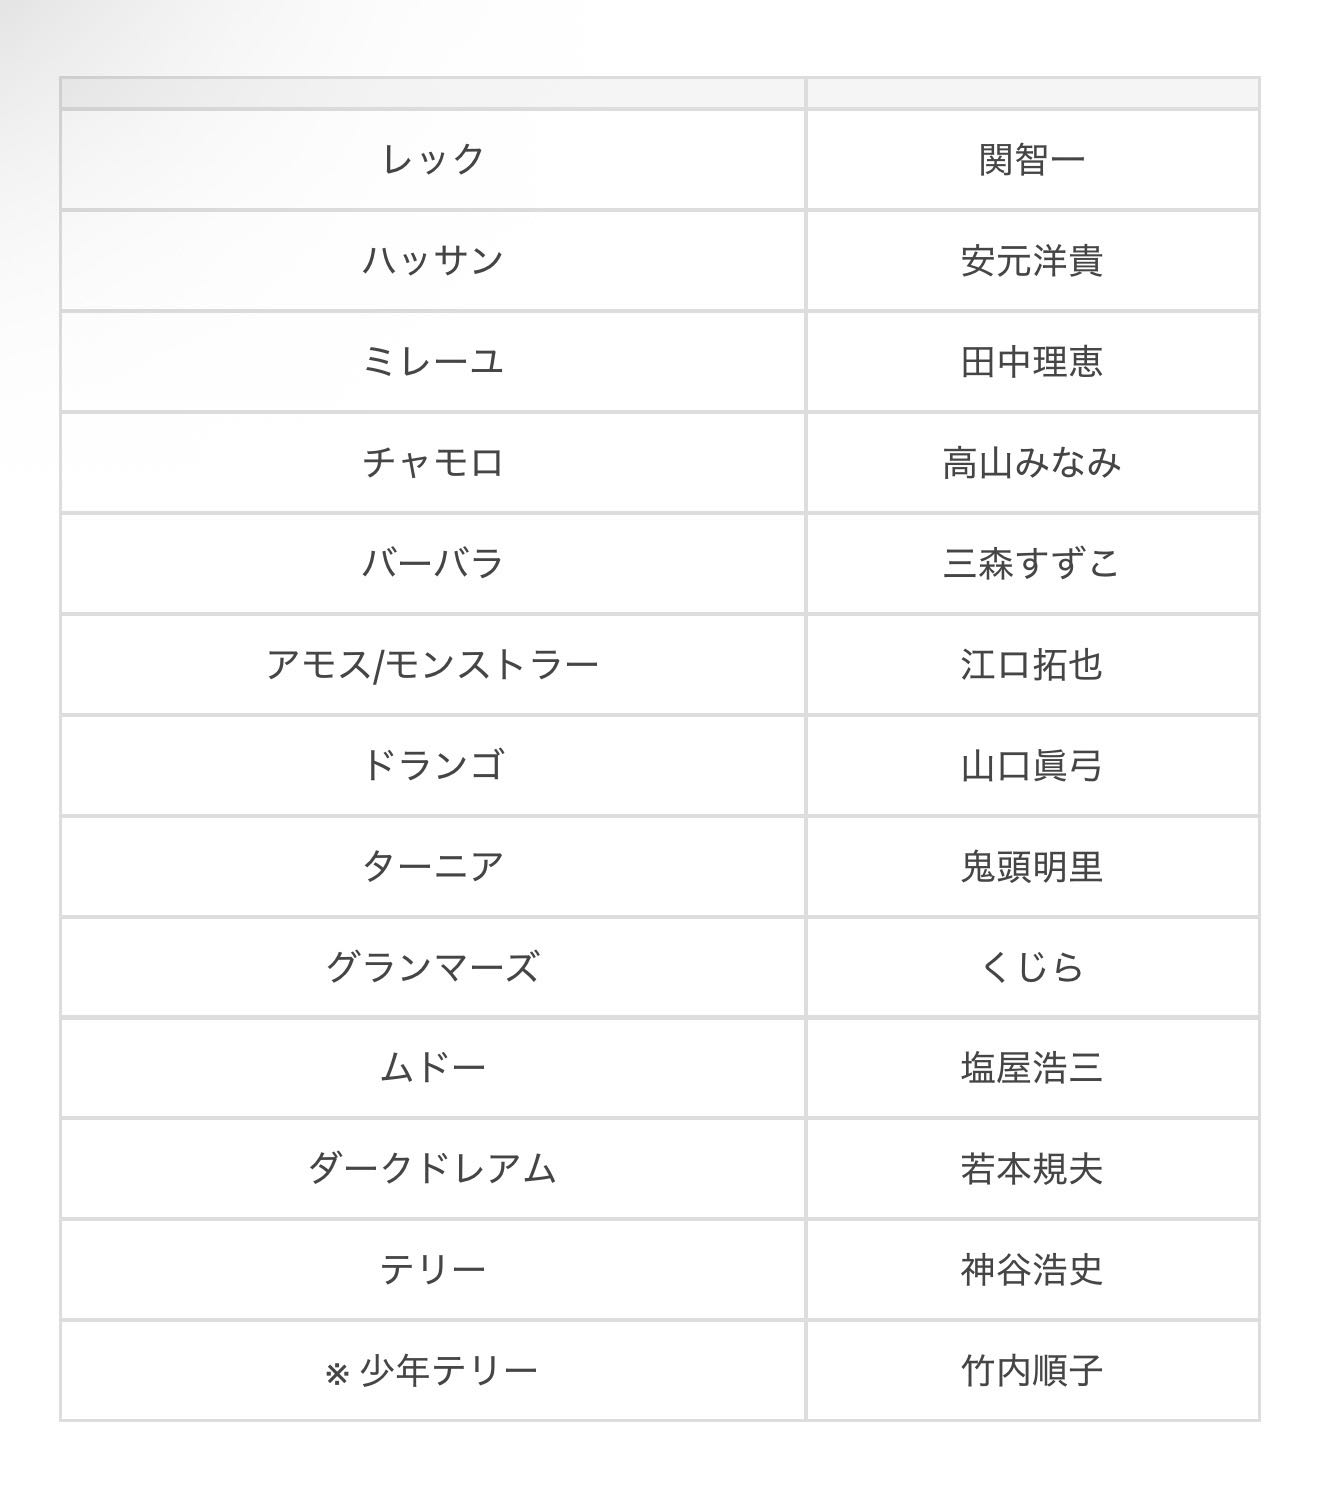Select the 江口拓也 voice actor cell
The image size is (1320, 1500).
(x=1032, y=665)
